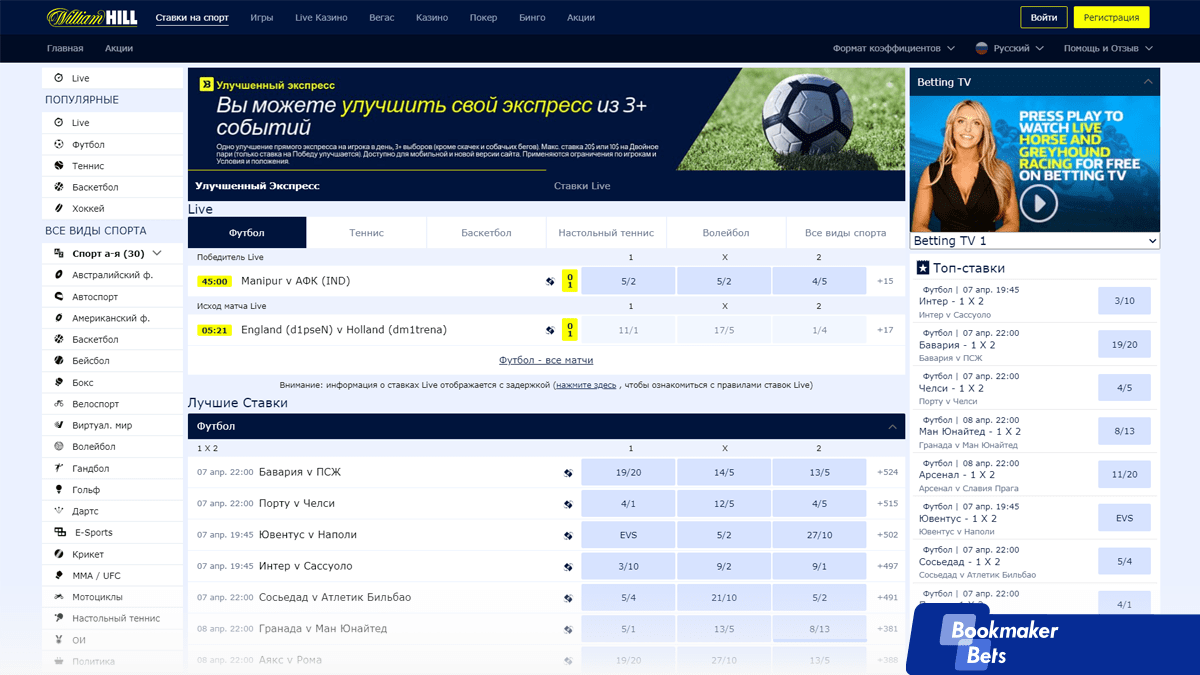1200x675 pixels.
Task: Collapse the Betting TV panel
Action: pos(1147,82)
